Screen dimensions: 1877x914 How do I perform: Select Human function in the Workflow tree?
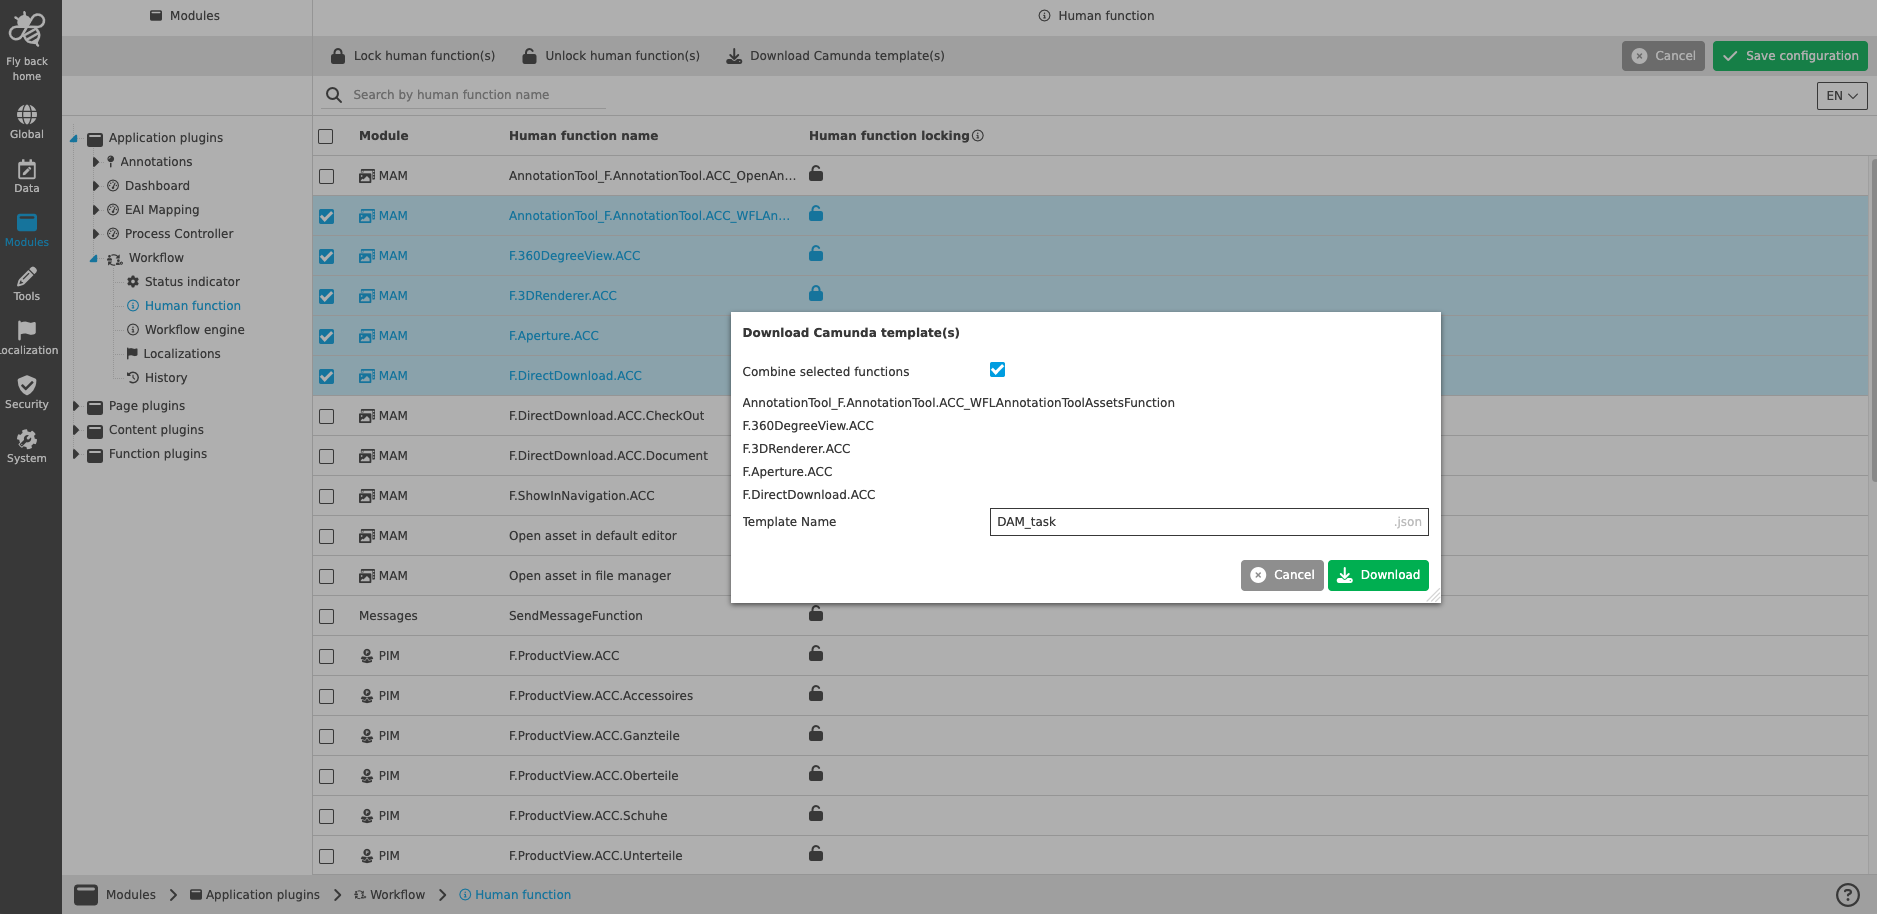click(191, 305)
